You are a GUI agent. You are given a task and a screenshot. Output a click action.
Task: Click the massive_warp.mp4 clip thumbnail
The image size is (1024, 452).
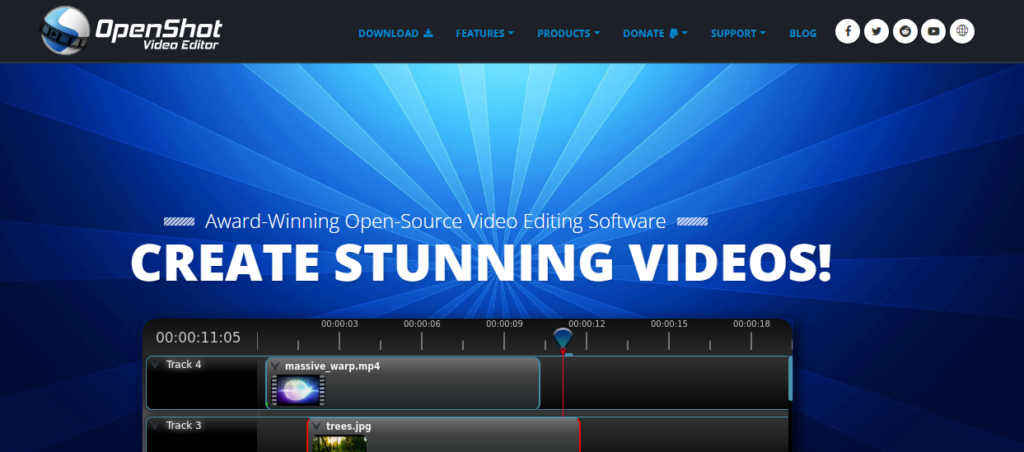click(x=298, y=390)
